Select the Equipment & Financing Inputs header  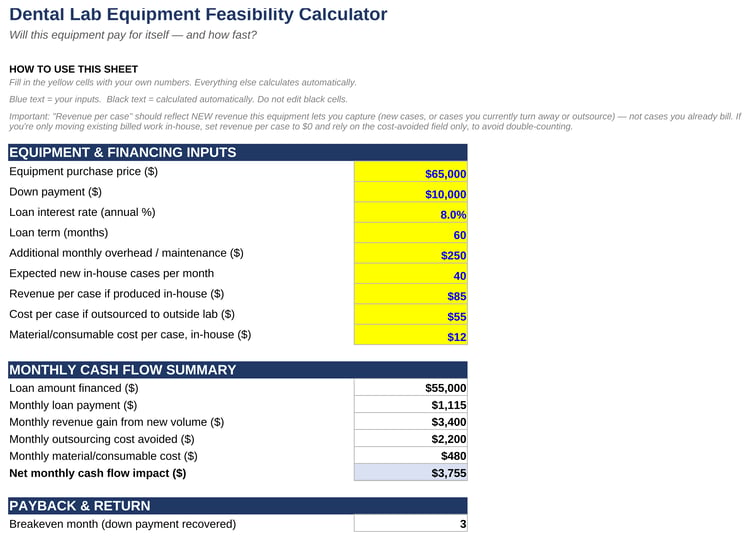click(x=238, y=152)
